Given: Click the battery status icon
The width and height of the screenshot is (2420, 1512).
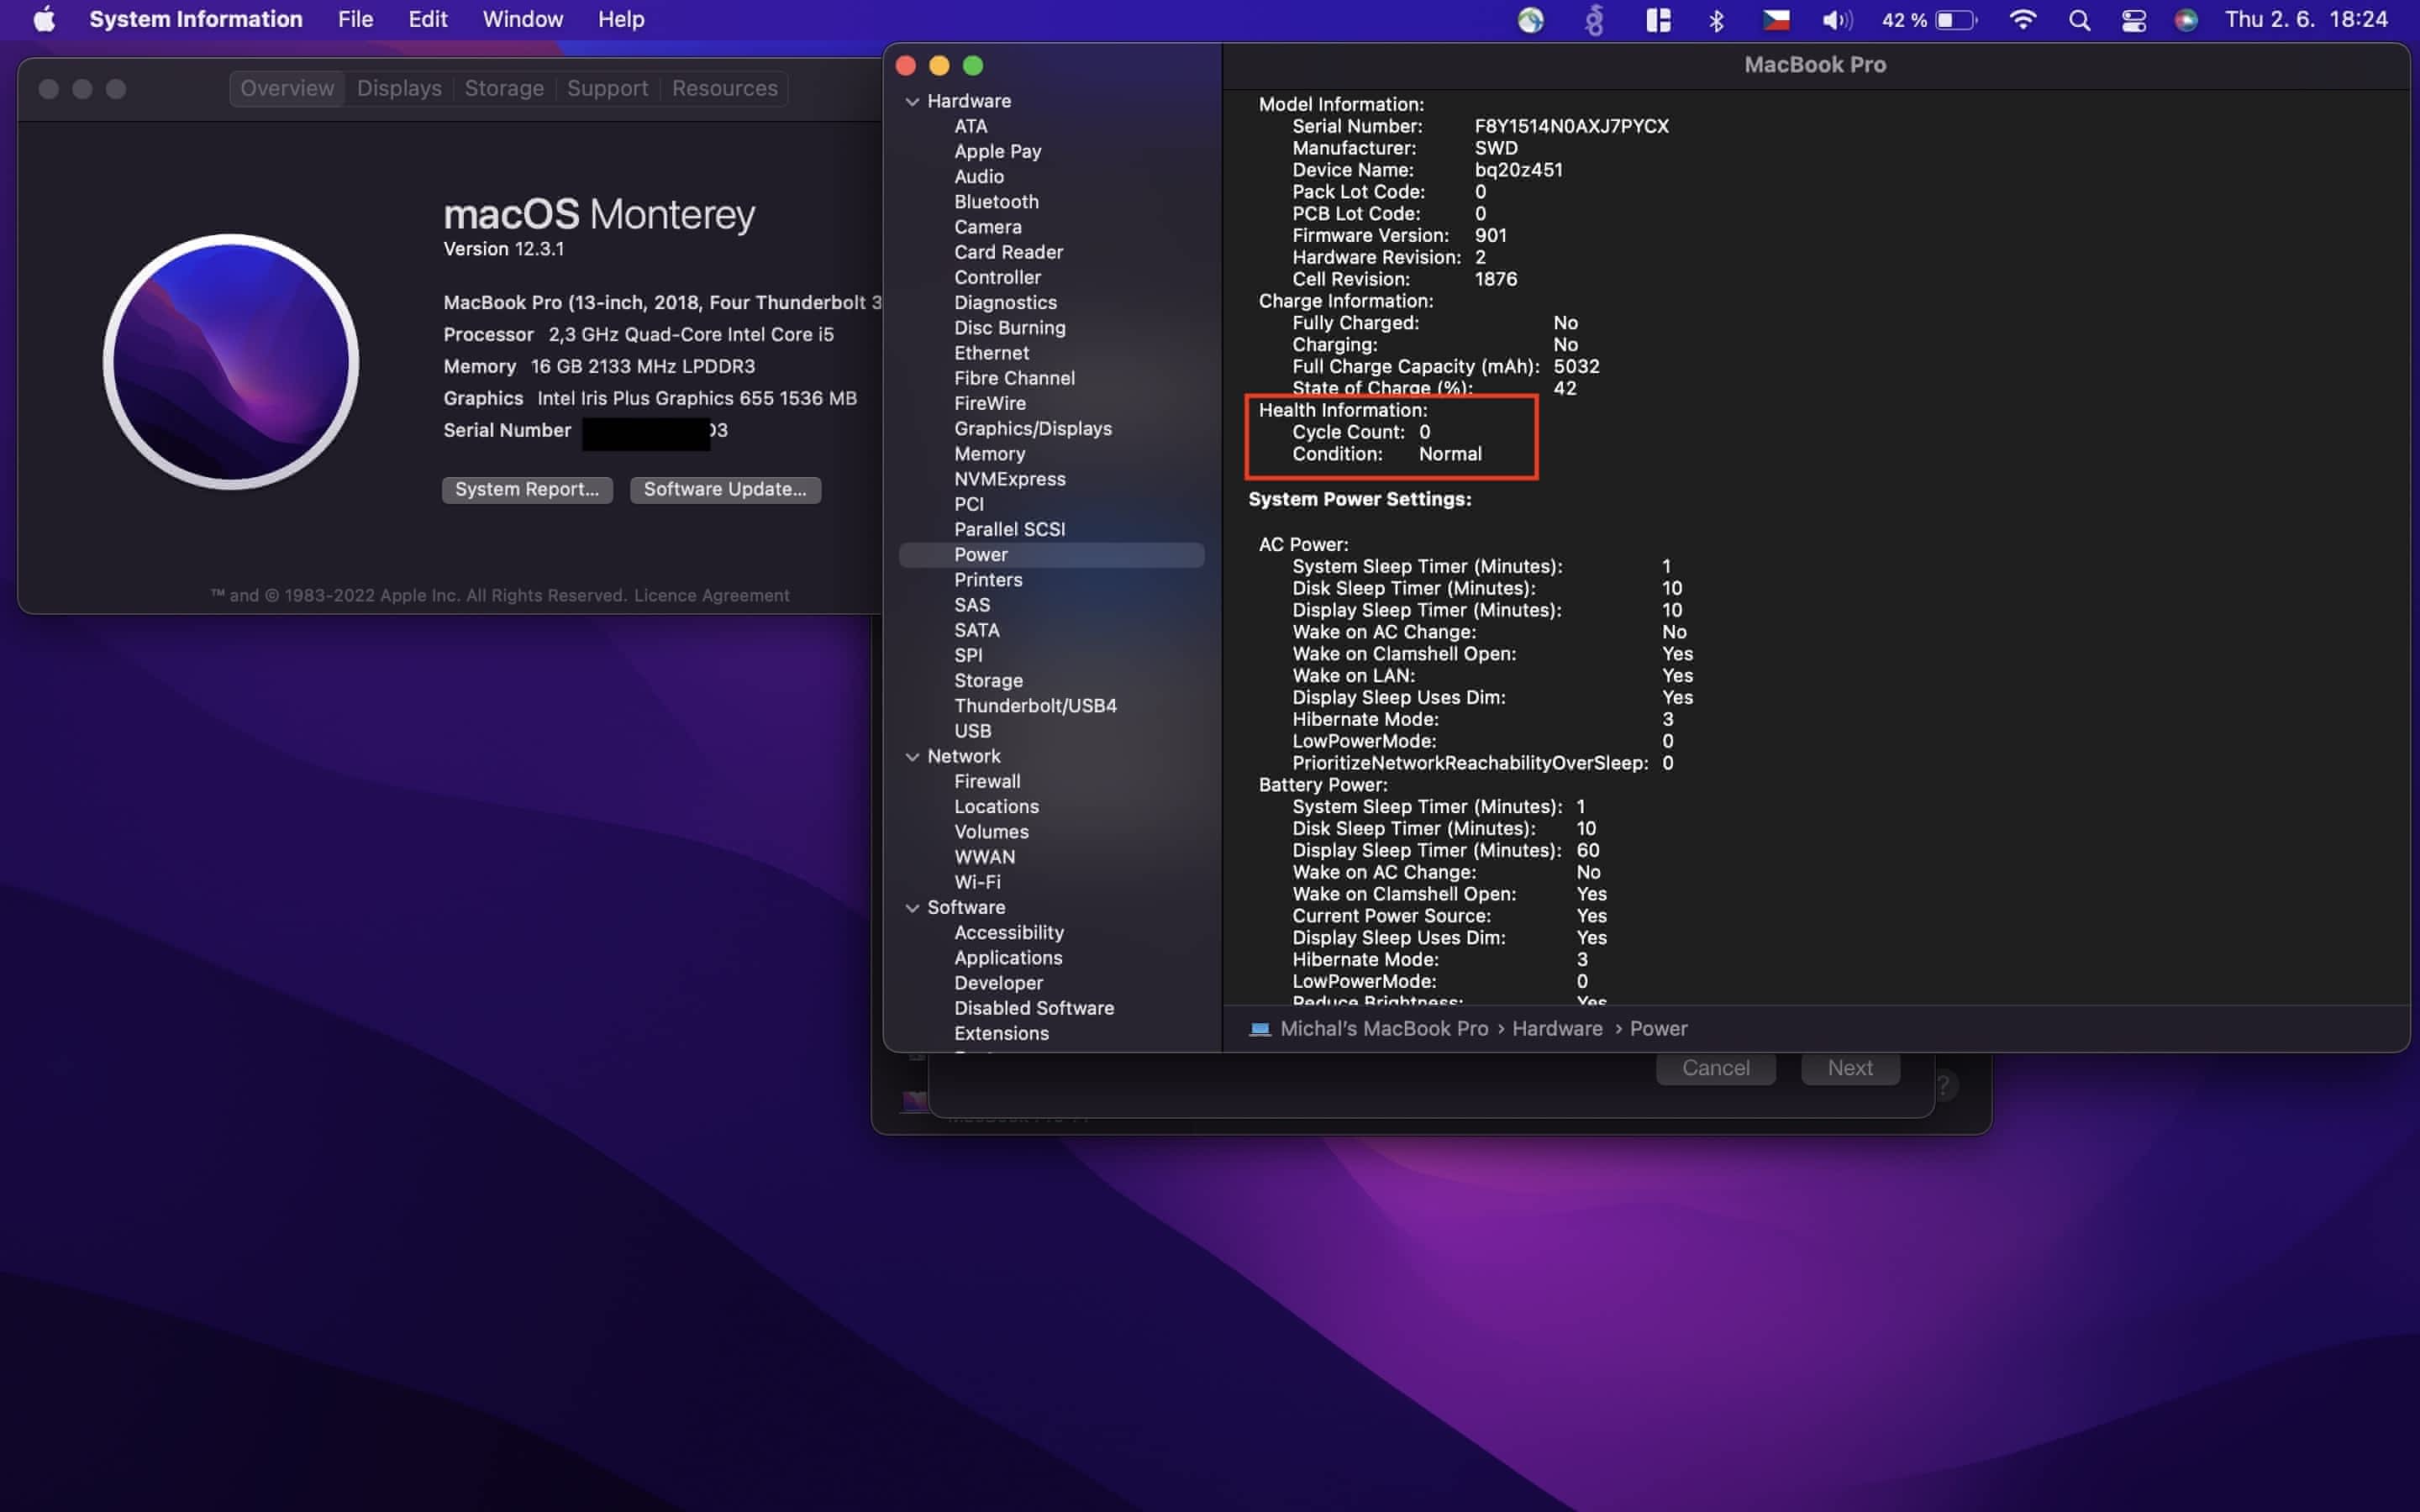Looking at the screenshot, I should 1956,20.
